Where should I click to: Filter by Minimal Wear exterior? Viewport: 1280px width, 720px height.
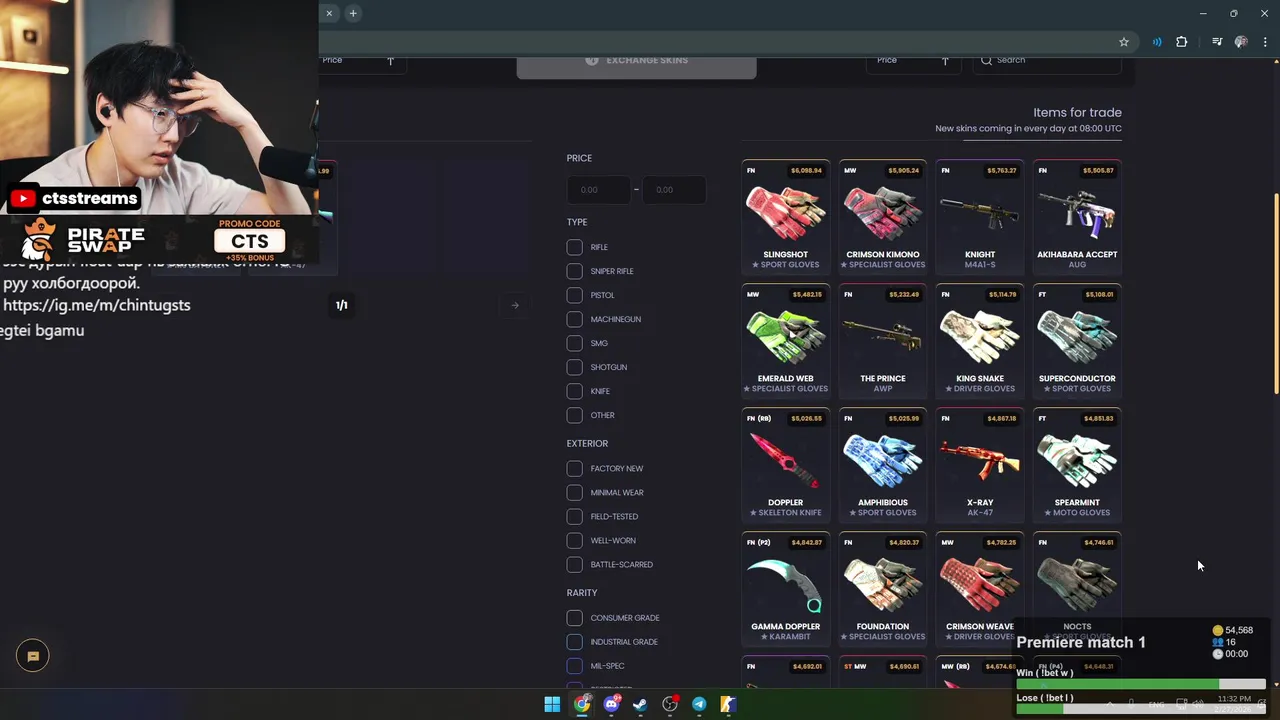pyautogui.click(x=574, y=492)
